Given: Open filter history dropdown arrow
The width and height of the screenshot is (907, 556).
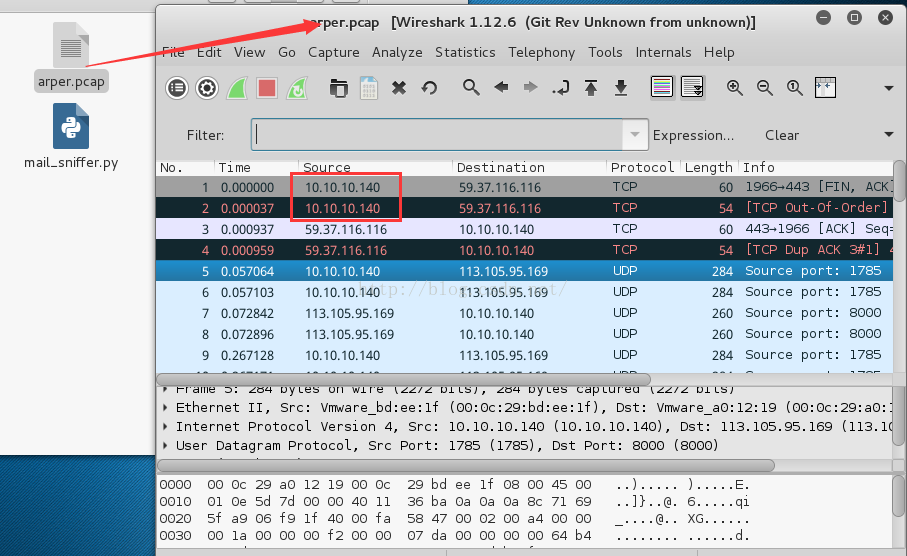Looking at the screenshot, I should pos(635,134).
